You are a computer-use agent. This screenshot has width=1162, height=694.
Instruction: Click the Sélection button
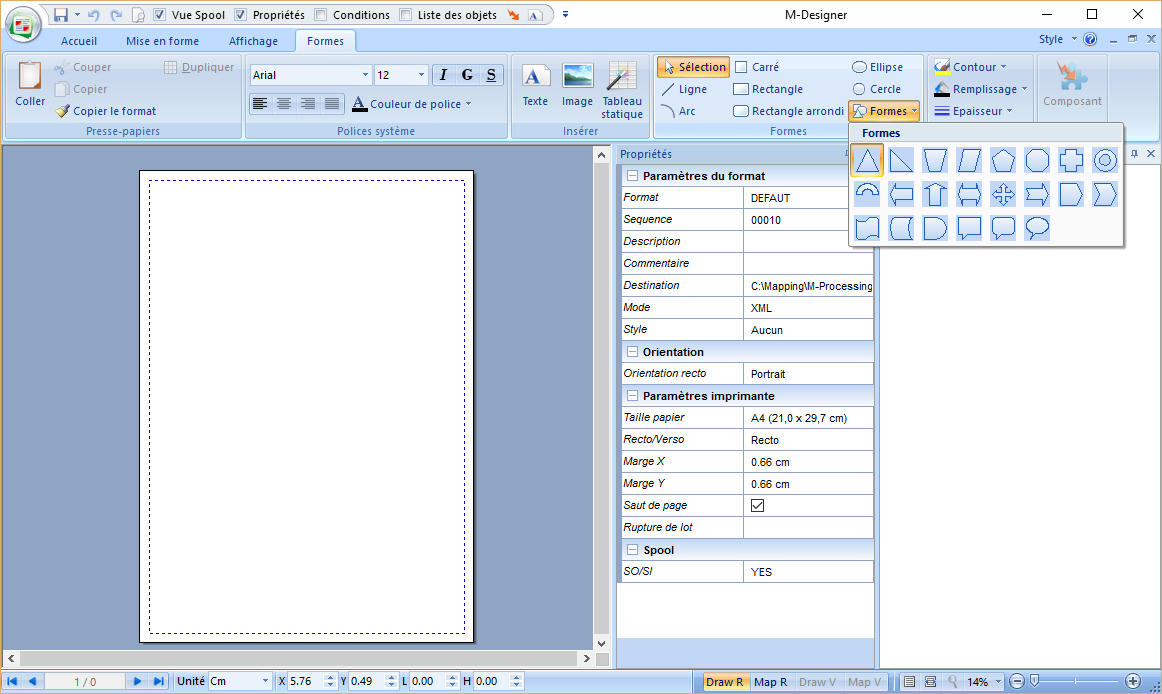tap(693, 66)
